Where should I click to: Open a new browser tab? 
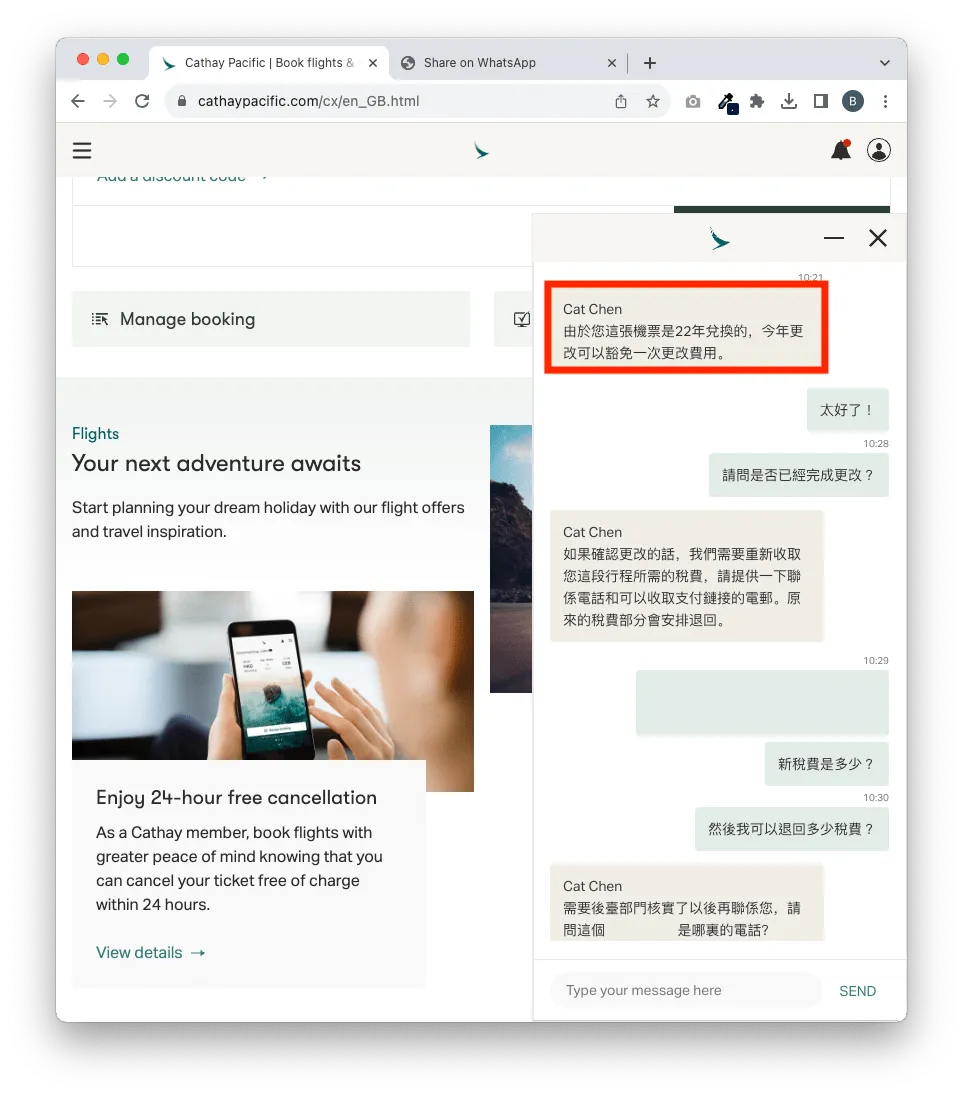(x=650, y=63)
